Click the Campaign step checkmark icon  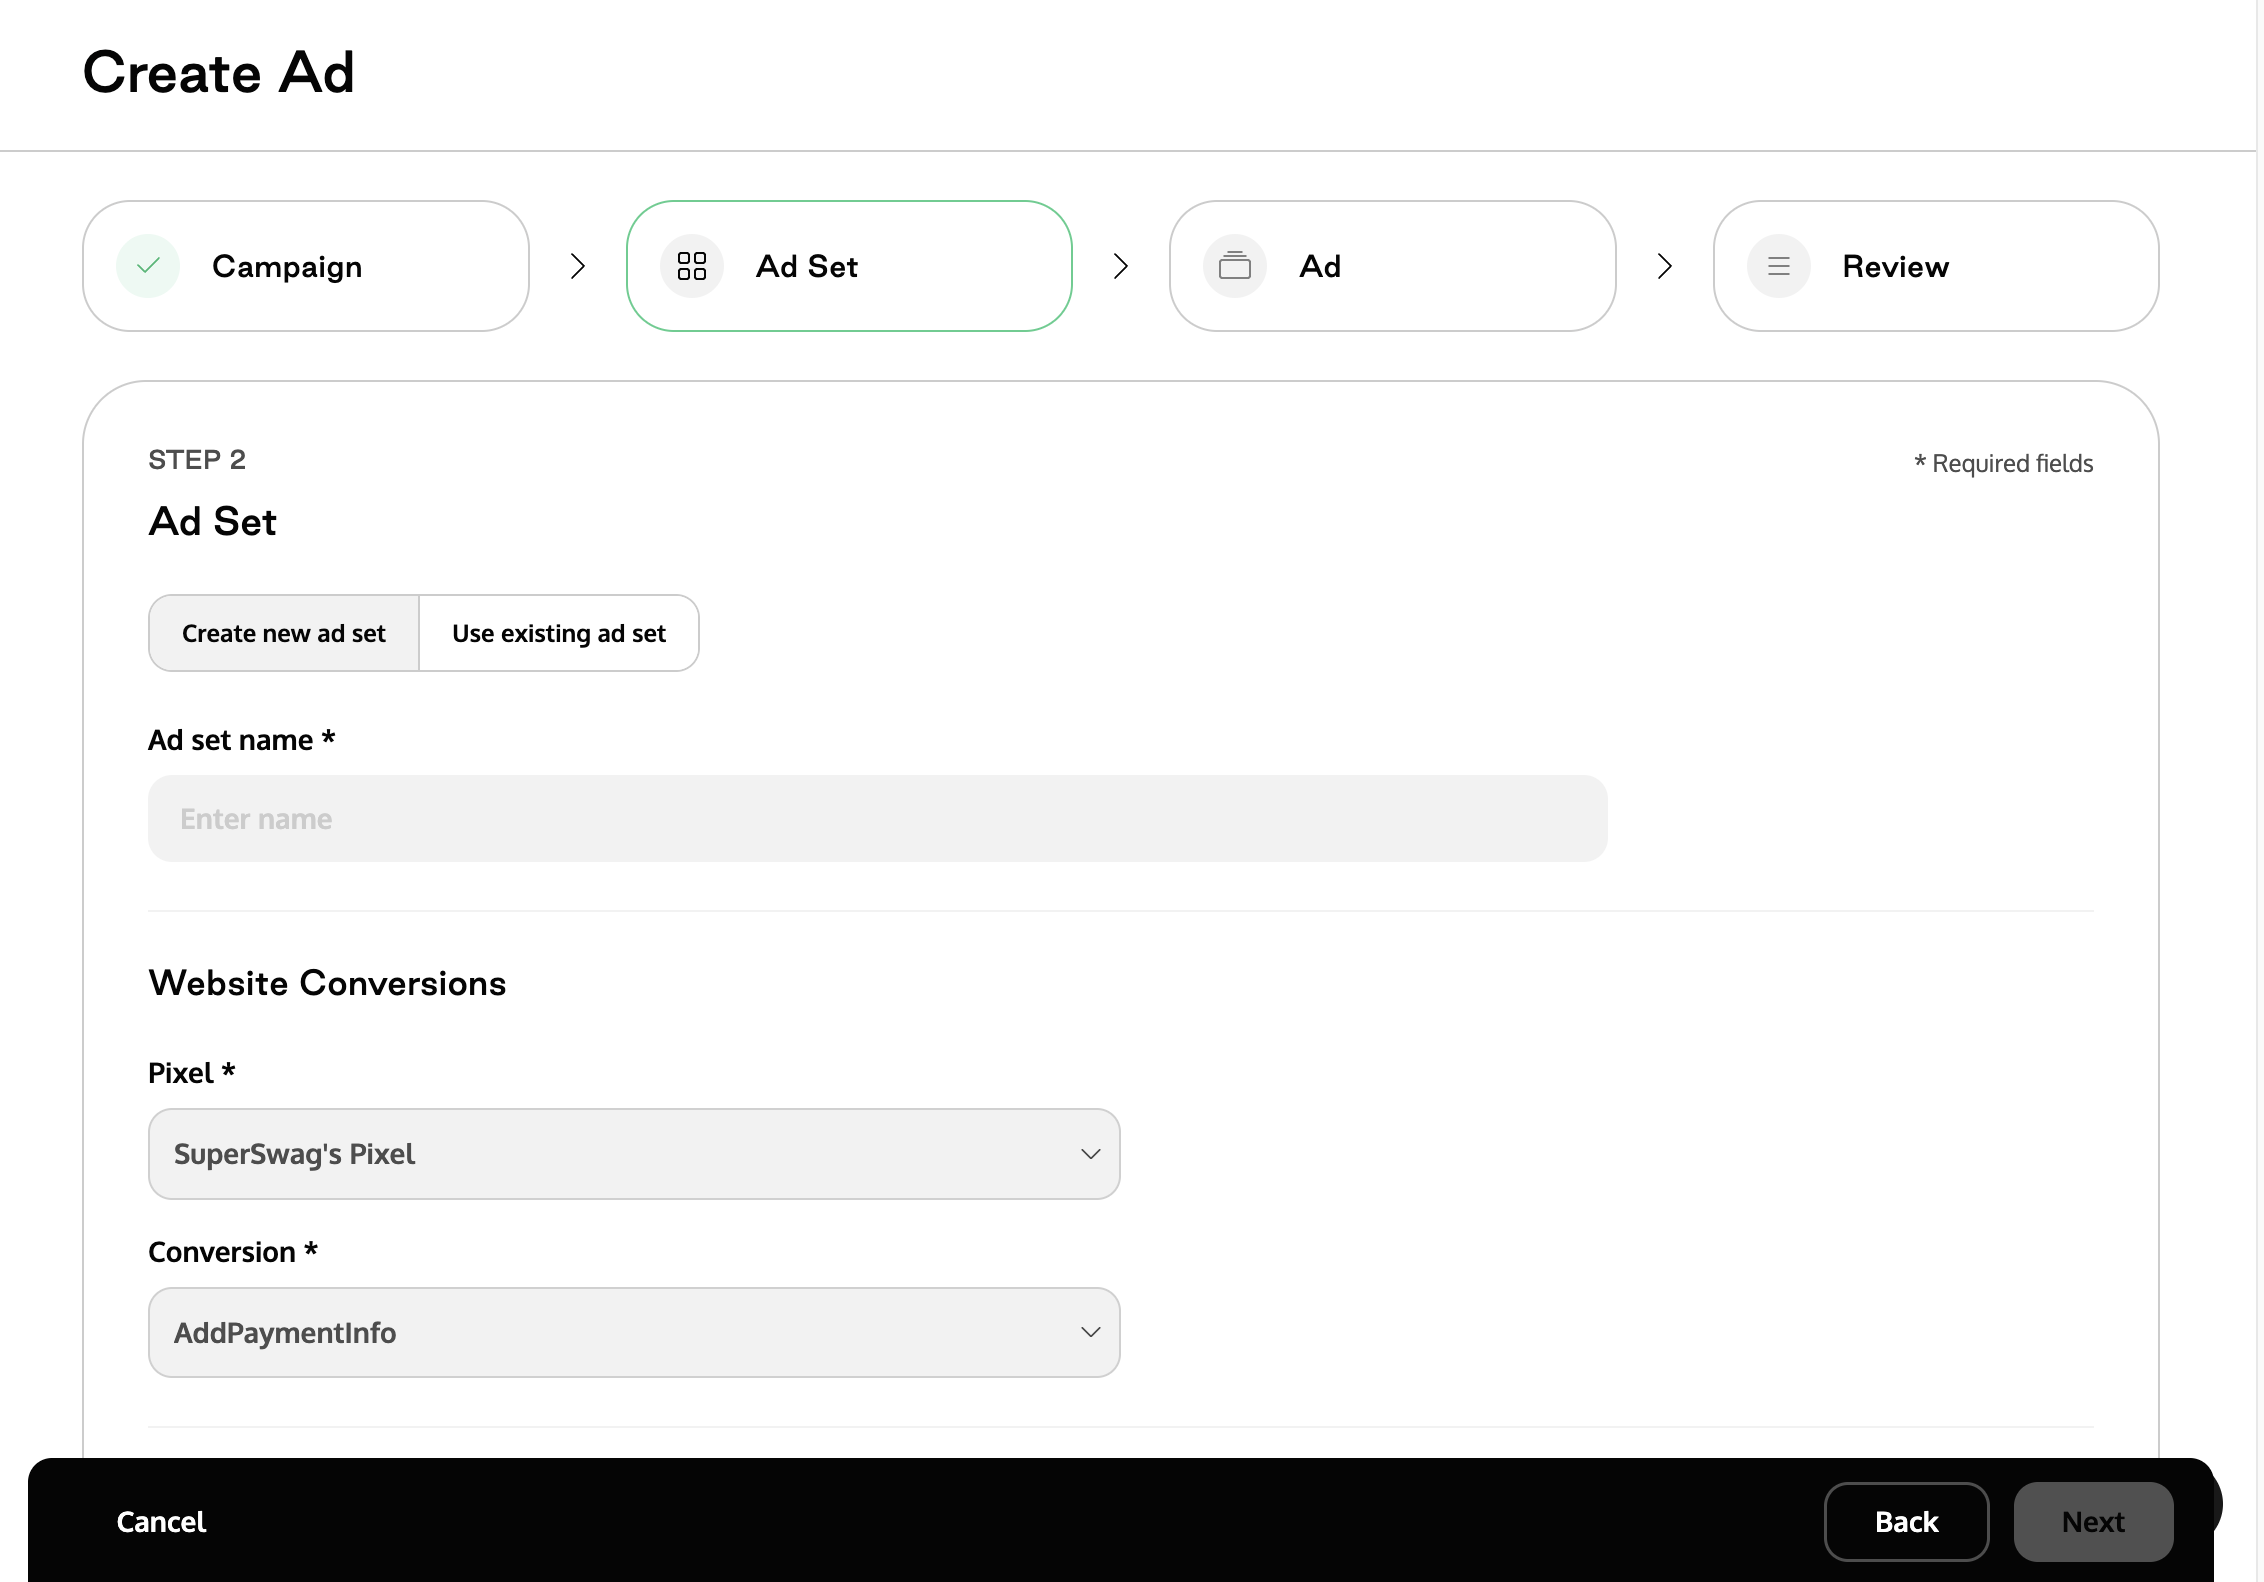(148, 266)
